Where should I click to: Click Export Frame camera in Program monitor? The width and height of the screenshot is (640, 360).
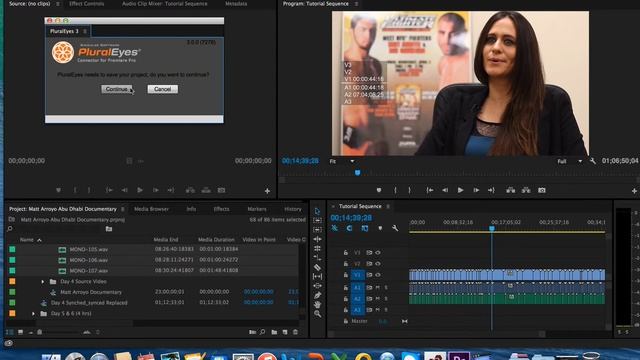542,190
